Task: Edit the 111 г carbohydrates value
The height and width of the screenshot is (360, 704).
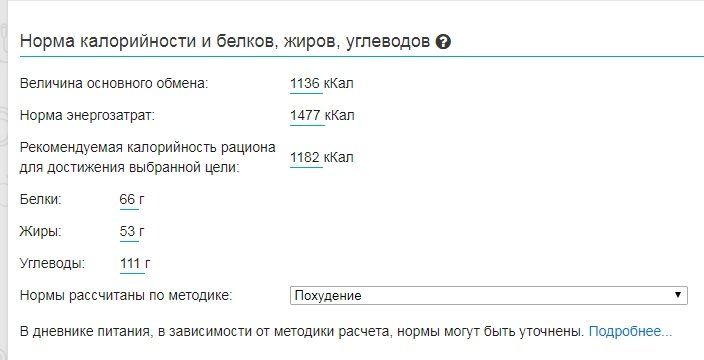Action: coord(135,263)
